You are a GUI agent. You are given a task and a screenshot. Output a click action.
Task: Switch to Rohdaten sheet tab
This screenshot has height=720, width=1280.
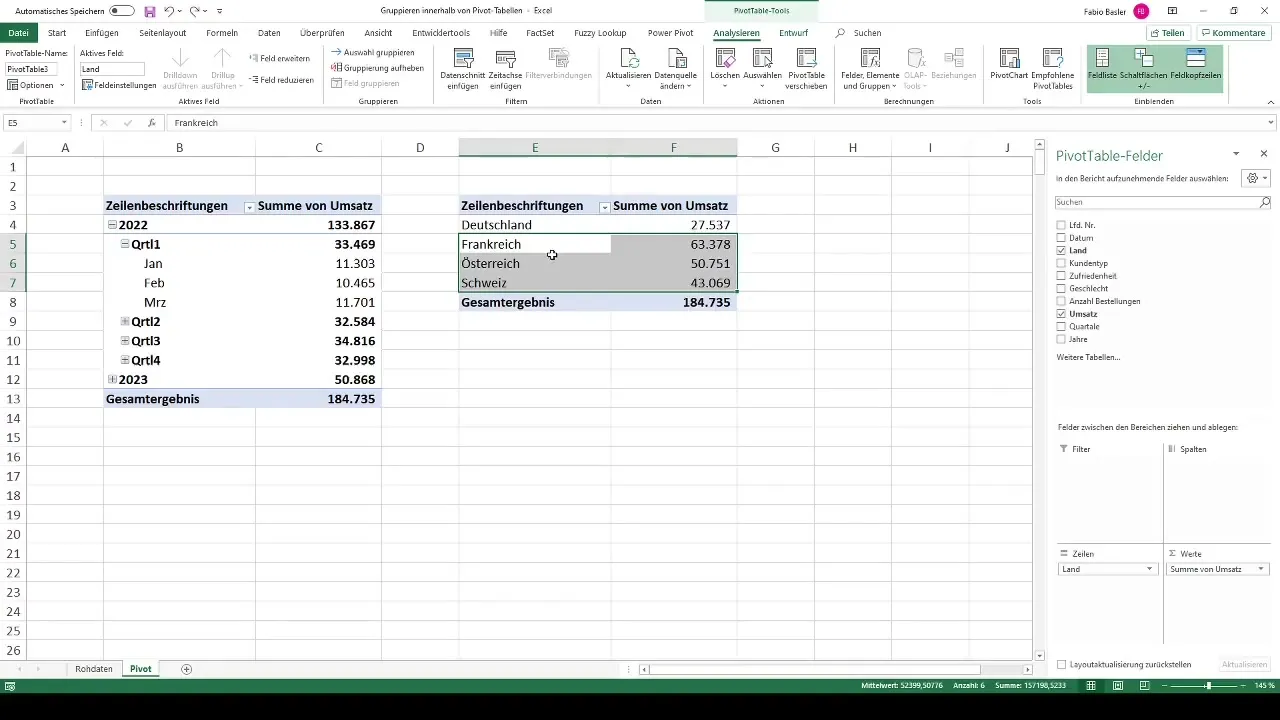(x=94, y=669)
